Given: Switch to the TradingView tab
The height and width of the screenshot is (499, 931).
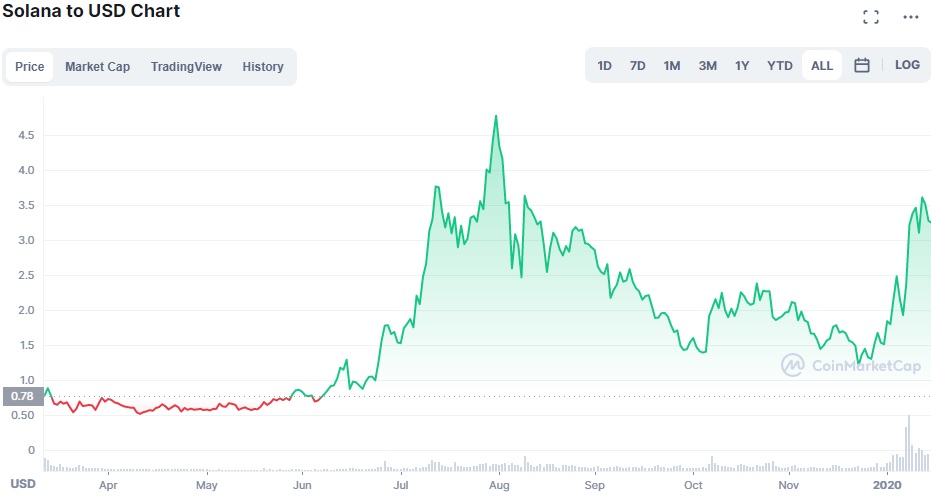Looking at the screenshot, I should click(186, 67).
